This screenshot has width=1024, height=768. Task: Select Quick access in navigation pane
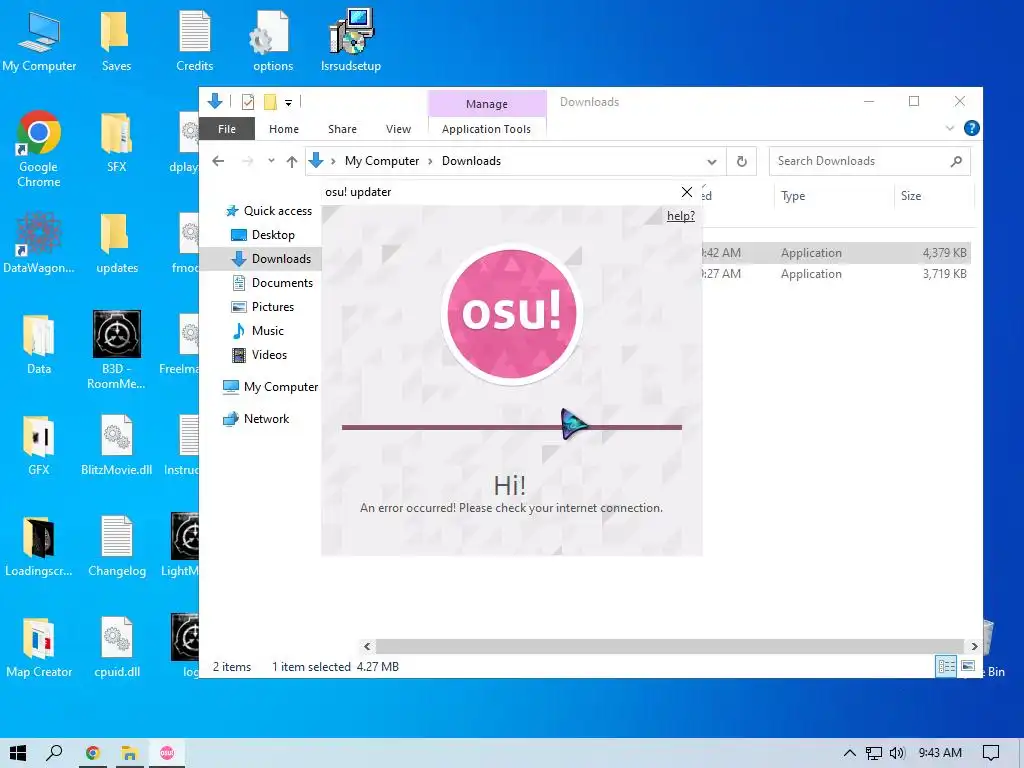pyautogui.click(x=269, y=211)
